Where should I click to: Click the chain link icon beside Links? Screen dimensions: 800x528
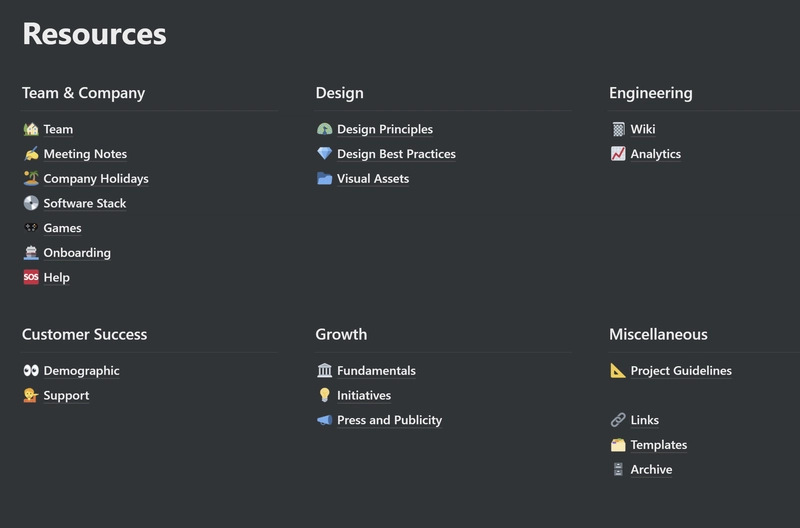coord(618,420)
